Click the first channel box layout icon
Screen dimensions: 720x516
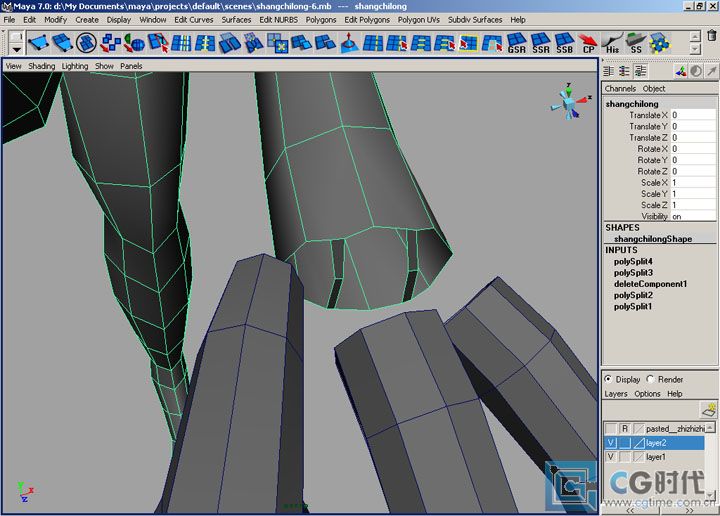click(x=609, y=71)
